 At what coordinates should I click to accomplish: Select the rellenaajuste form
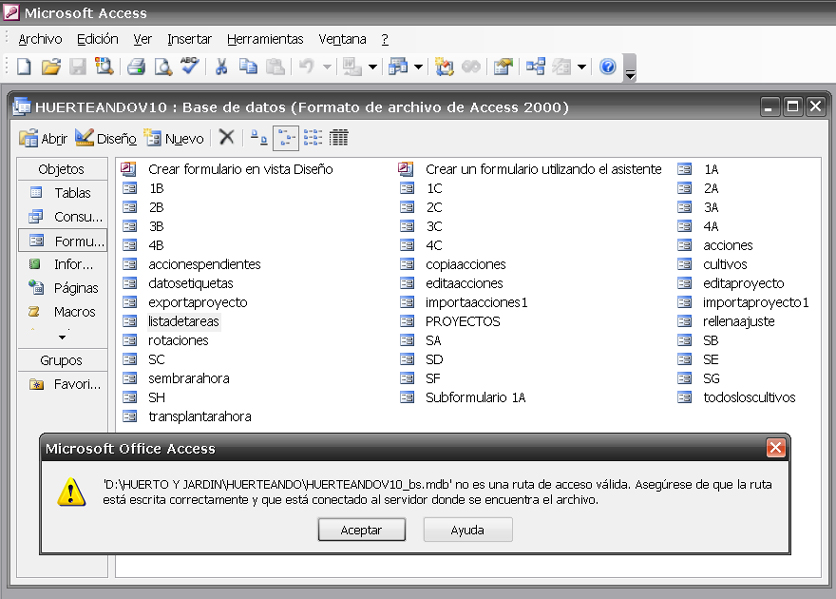[726, 321]
